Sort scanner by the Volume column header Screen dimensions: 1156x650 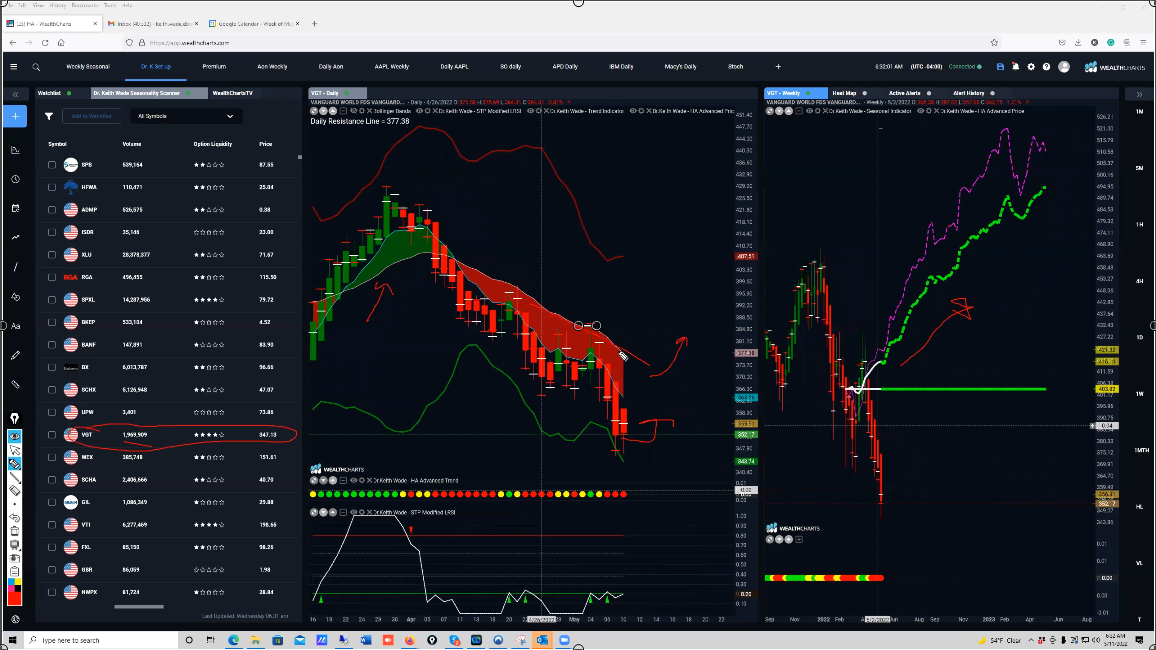pos(132,144)
